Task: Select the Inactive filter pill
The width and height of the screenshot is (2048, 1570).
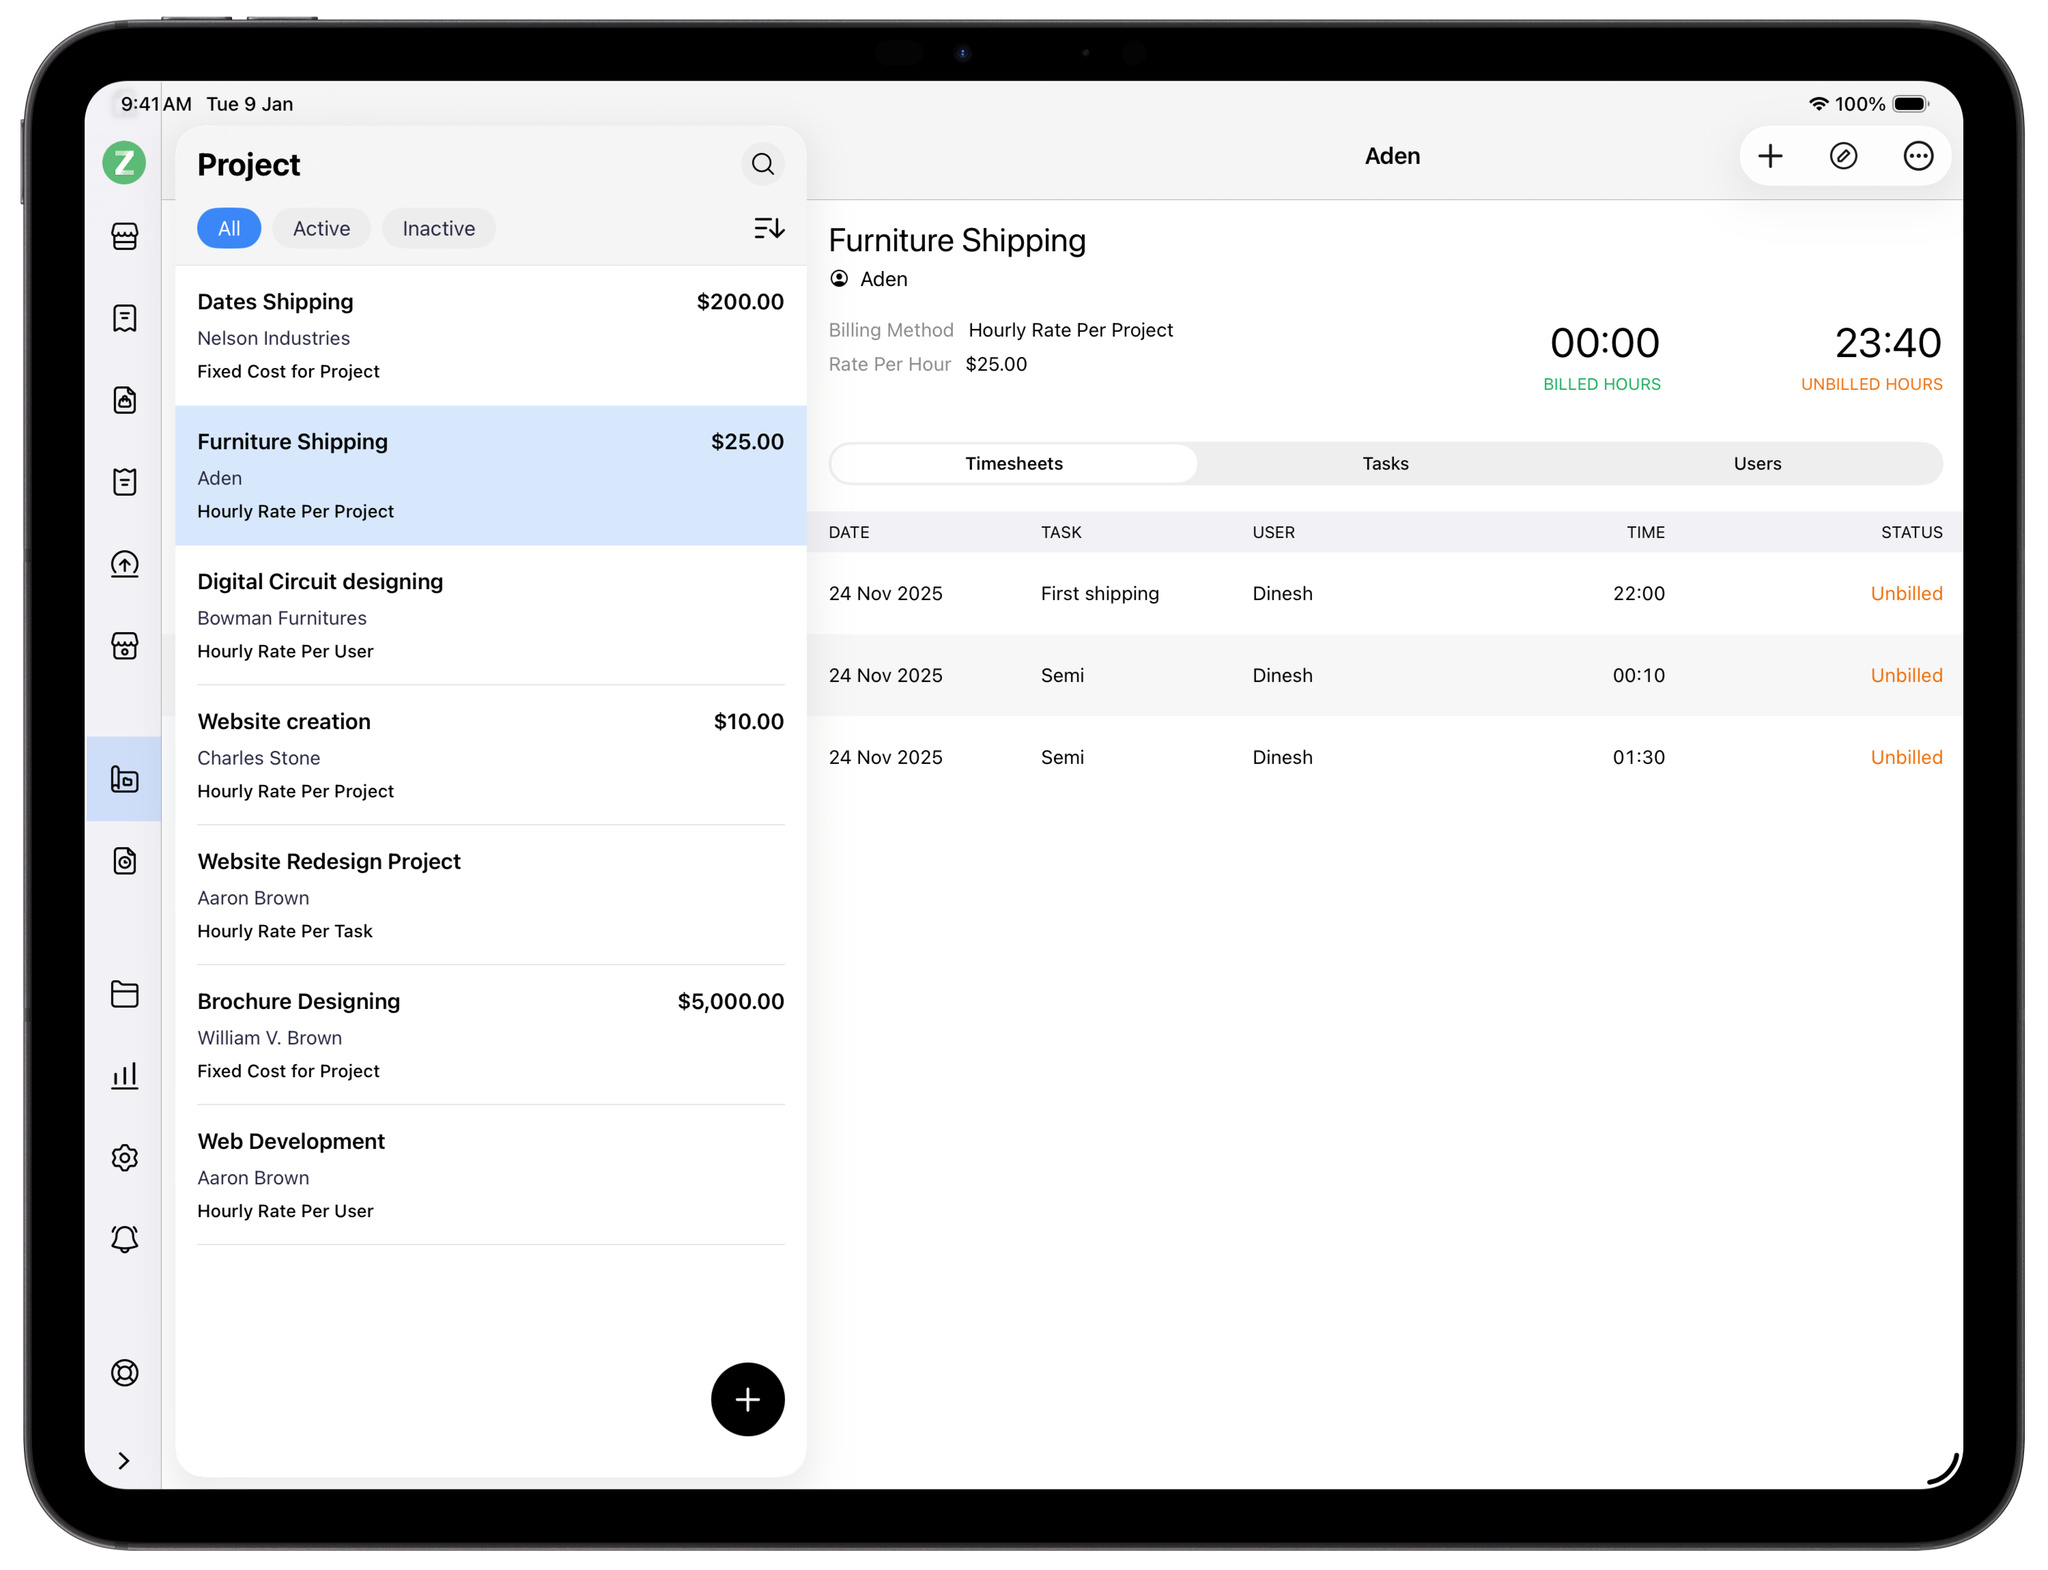Action: click(x=438, y=228)
